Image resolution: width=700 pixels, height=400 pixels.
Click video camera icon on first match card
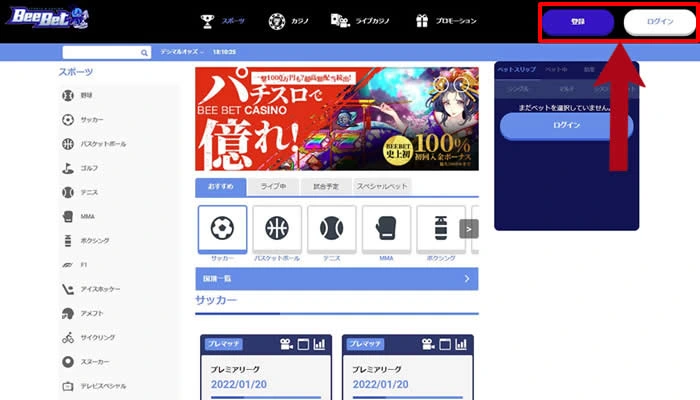click(287, 344)
